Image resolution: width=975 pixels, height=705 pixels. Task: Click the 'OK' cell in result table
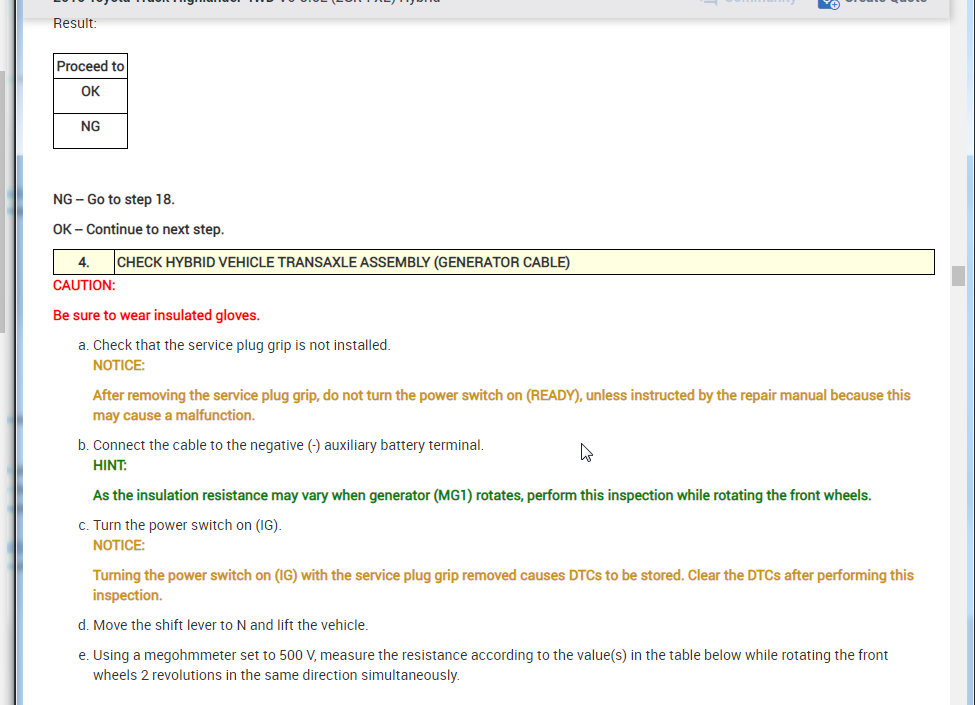coord(90,96)
